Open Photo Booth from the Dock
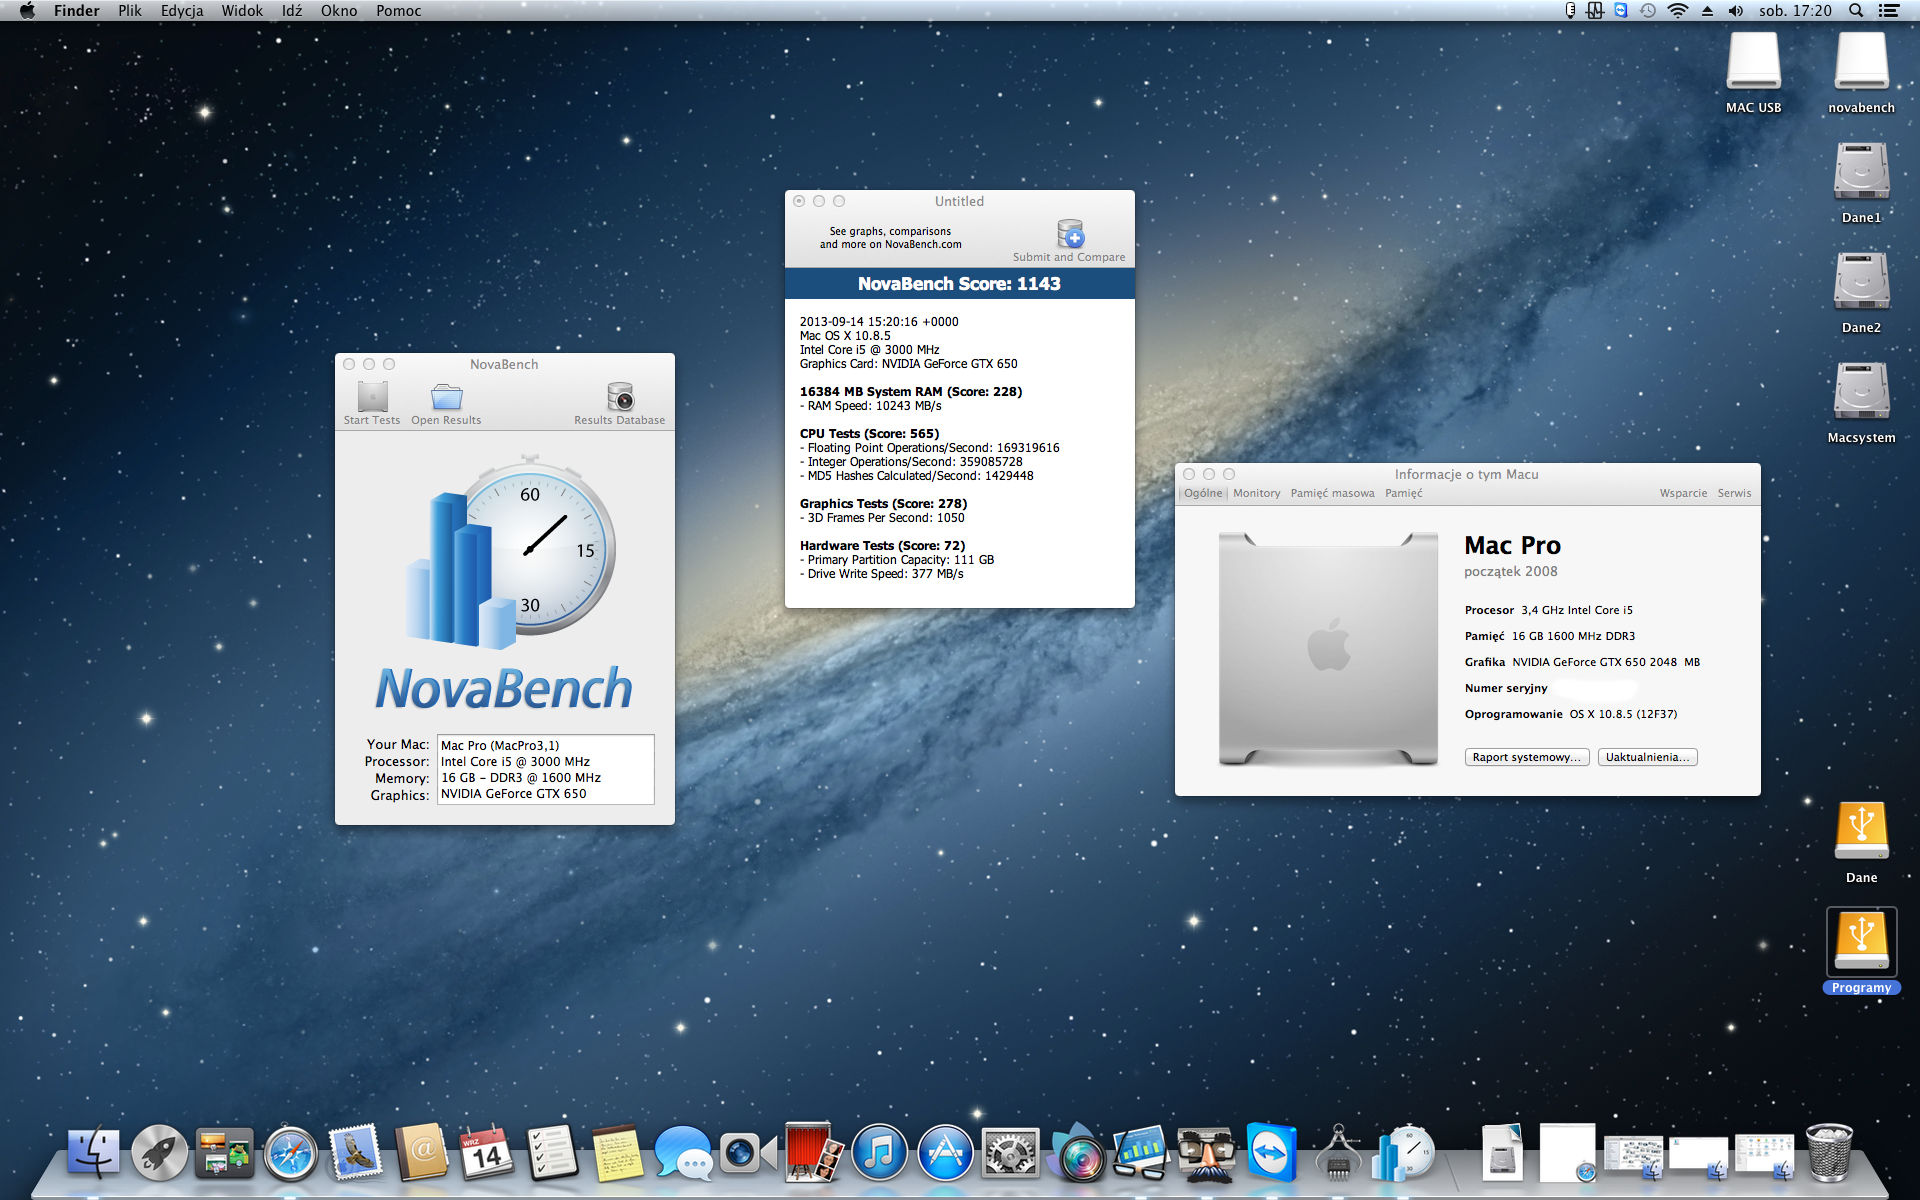 click(814, 1152)
